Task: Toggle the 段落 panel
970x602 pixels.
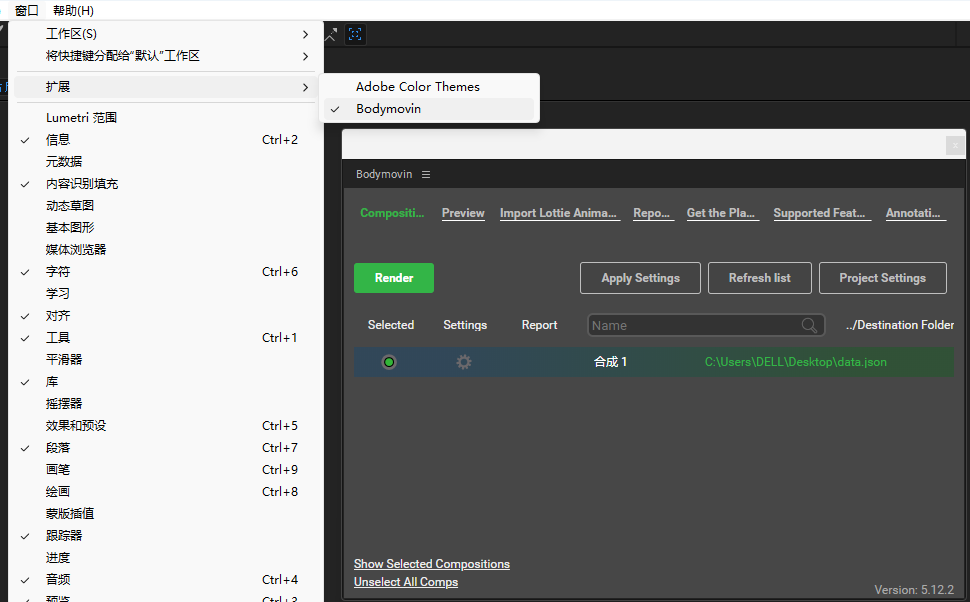Action: pyautogui.click(x=166, y=447)
